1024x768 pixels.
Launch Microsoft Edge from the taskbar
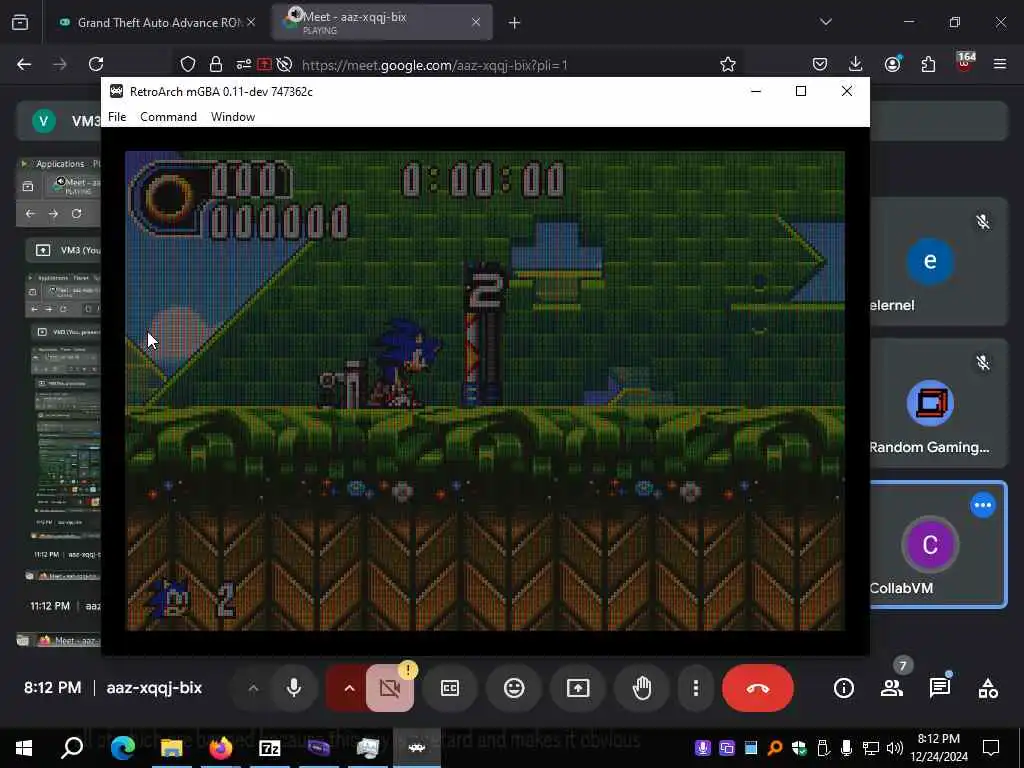123,748
